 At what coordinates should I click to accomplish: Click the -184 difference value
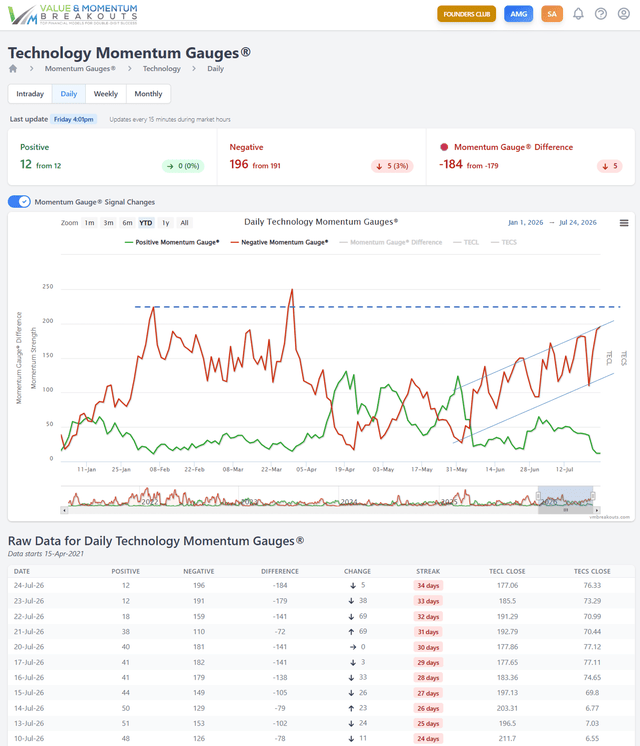click(x=451, y=164)
